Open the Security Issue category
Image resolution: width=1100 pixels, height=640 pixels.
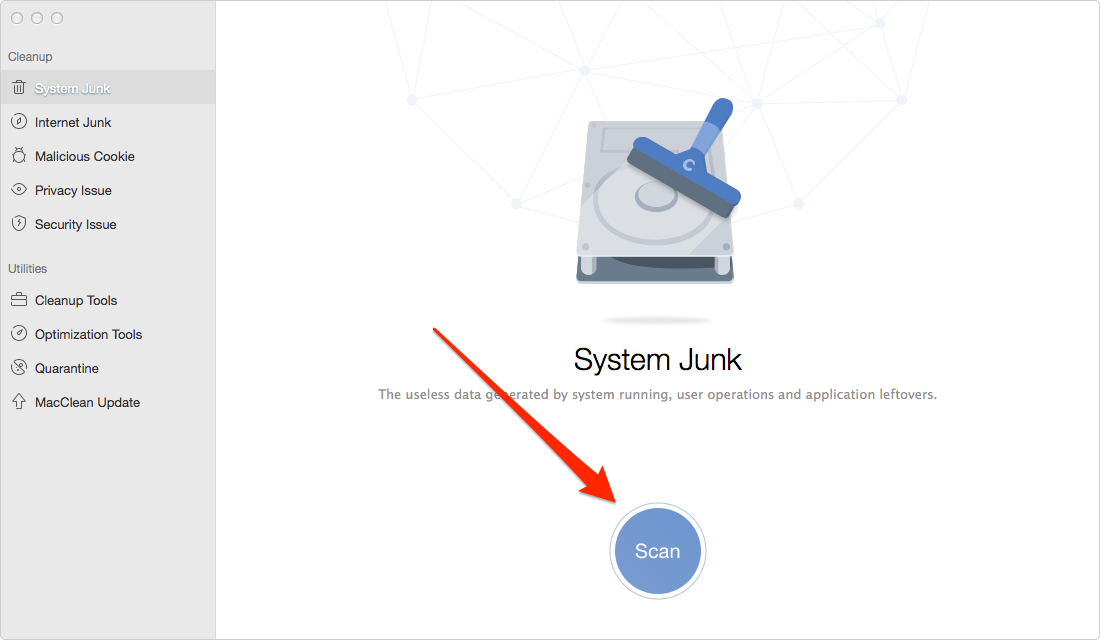tap(107, 224)
